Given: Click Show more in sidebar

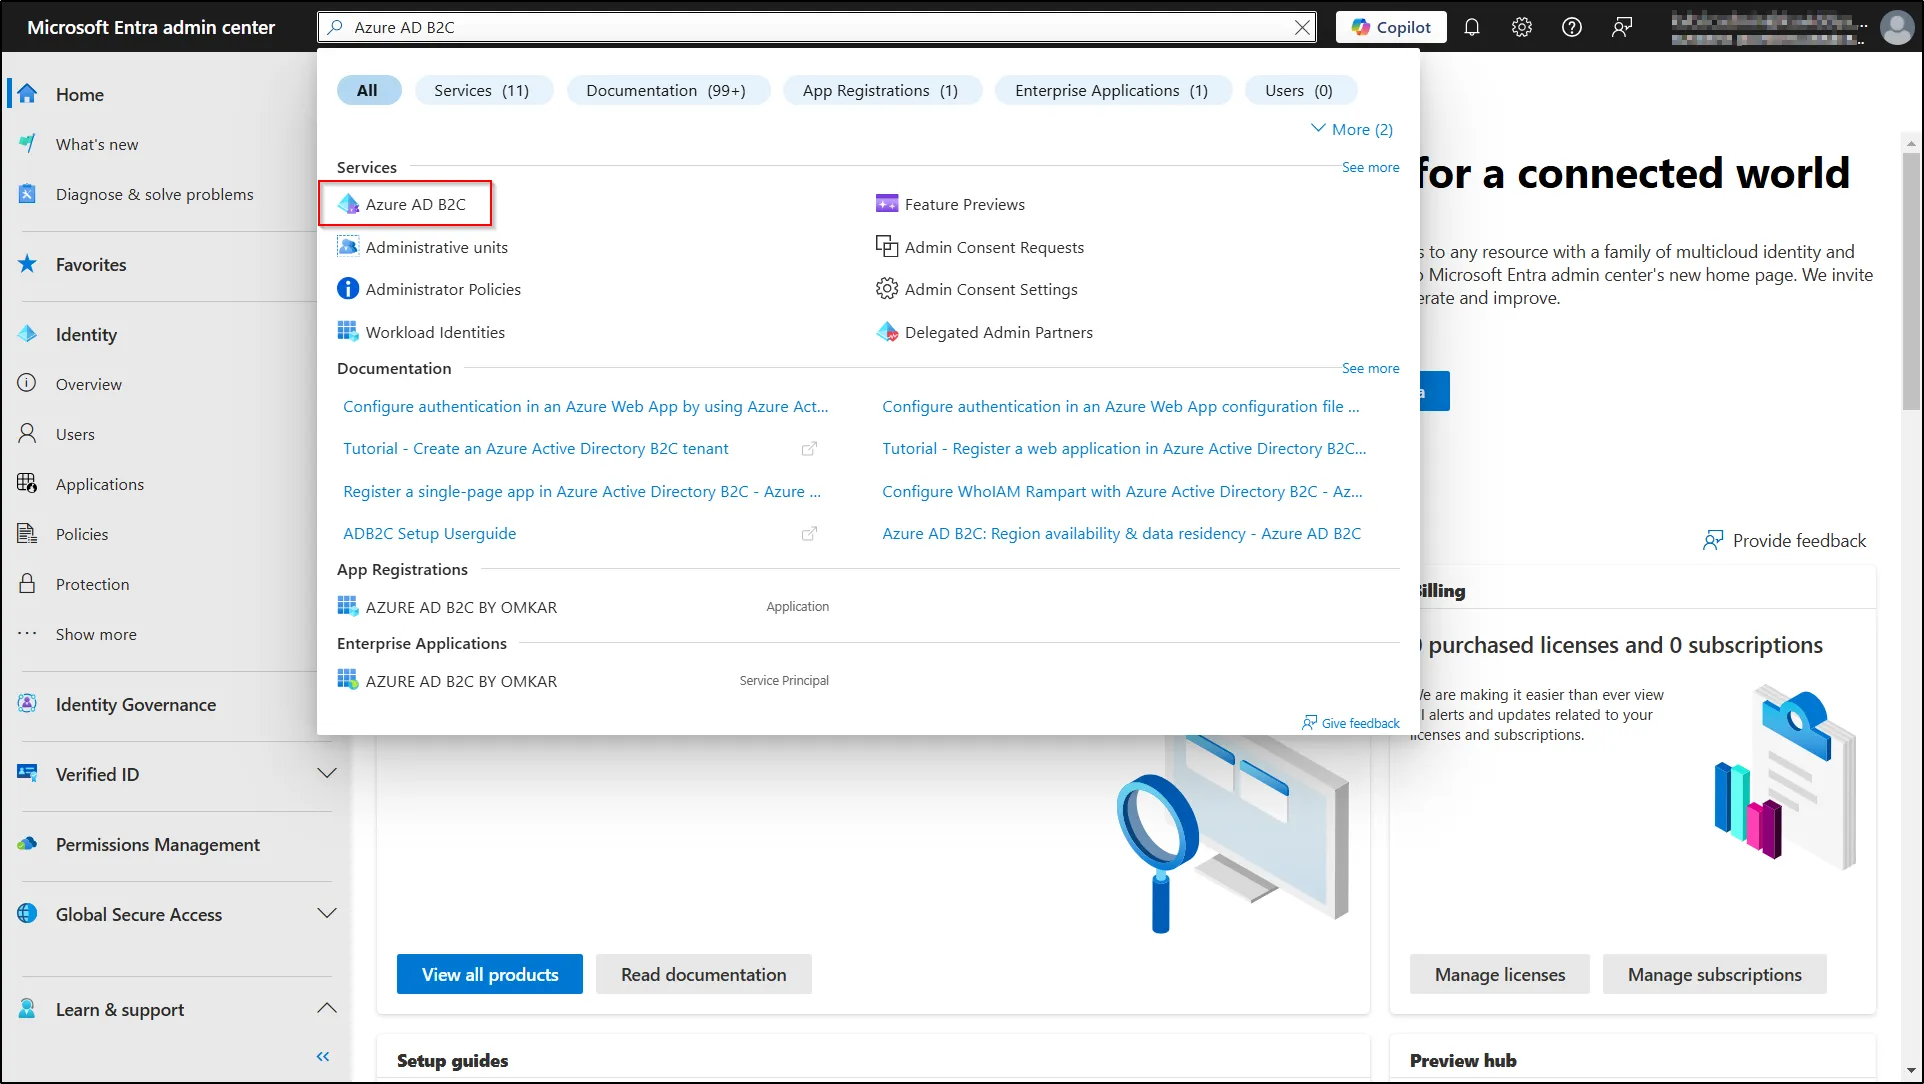Looking at the screenshot, I should [x=96, y=634].
